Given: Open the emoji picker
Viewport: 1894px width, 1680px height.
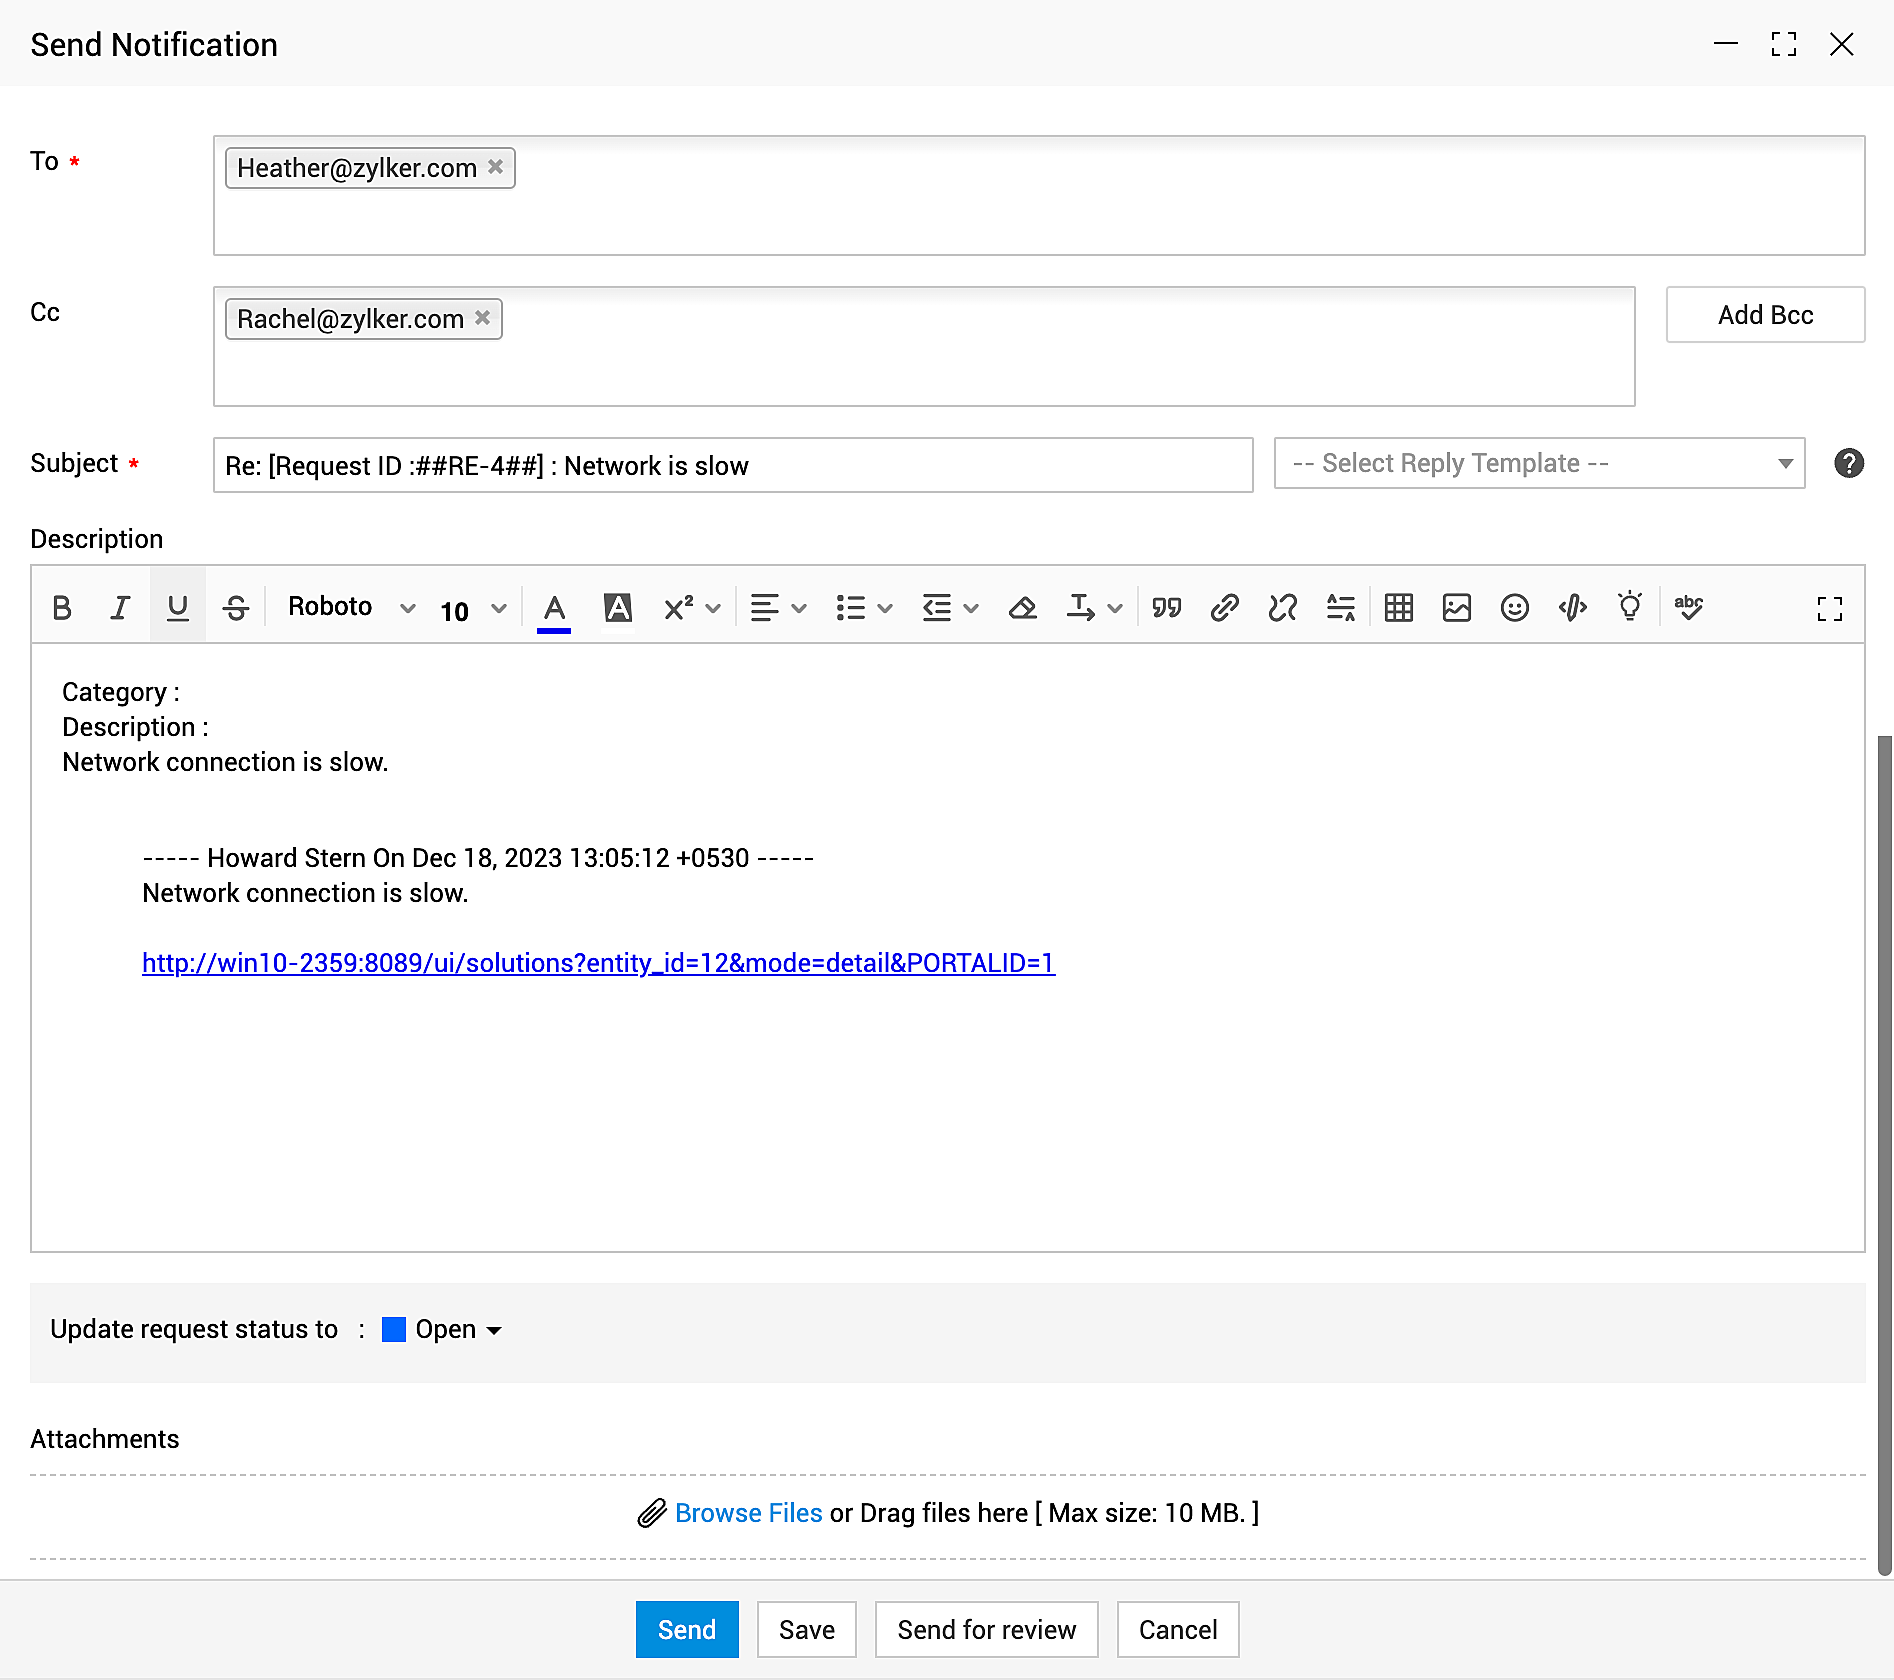Looking at the screenshot, I should click(1514, 607).
